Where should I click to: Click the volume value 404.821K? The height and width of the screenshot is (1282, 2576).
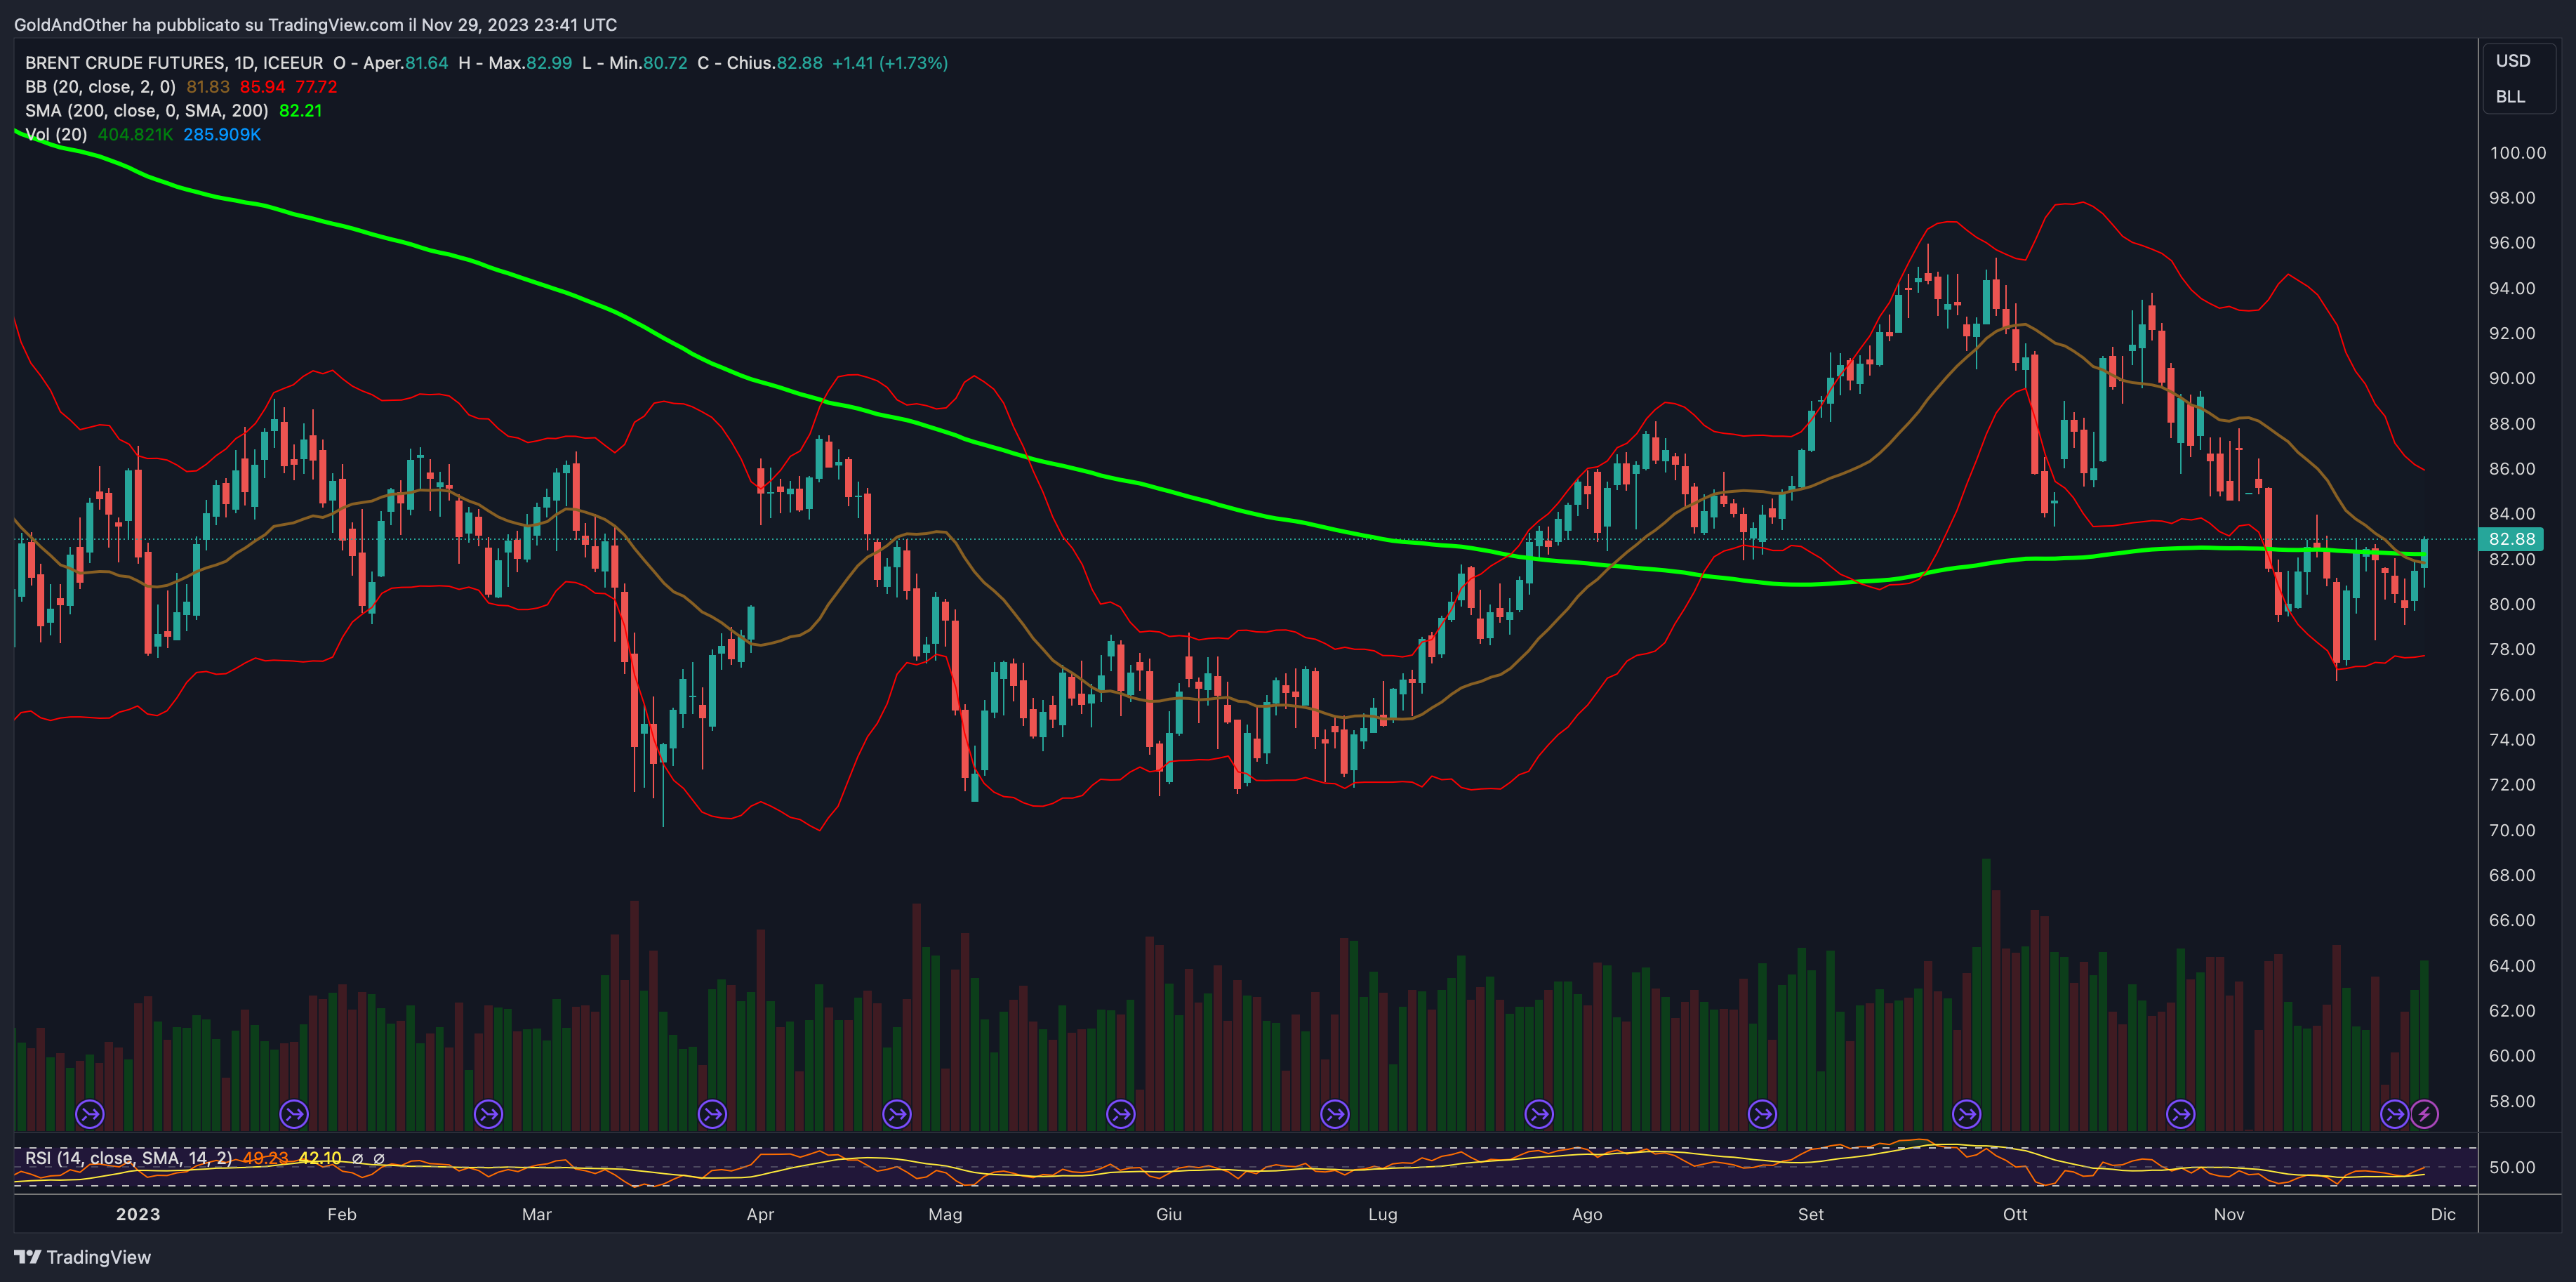[x=135, y=135]
